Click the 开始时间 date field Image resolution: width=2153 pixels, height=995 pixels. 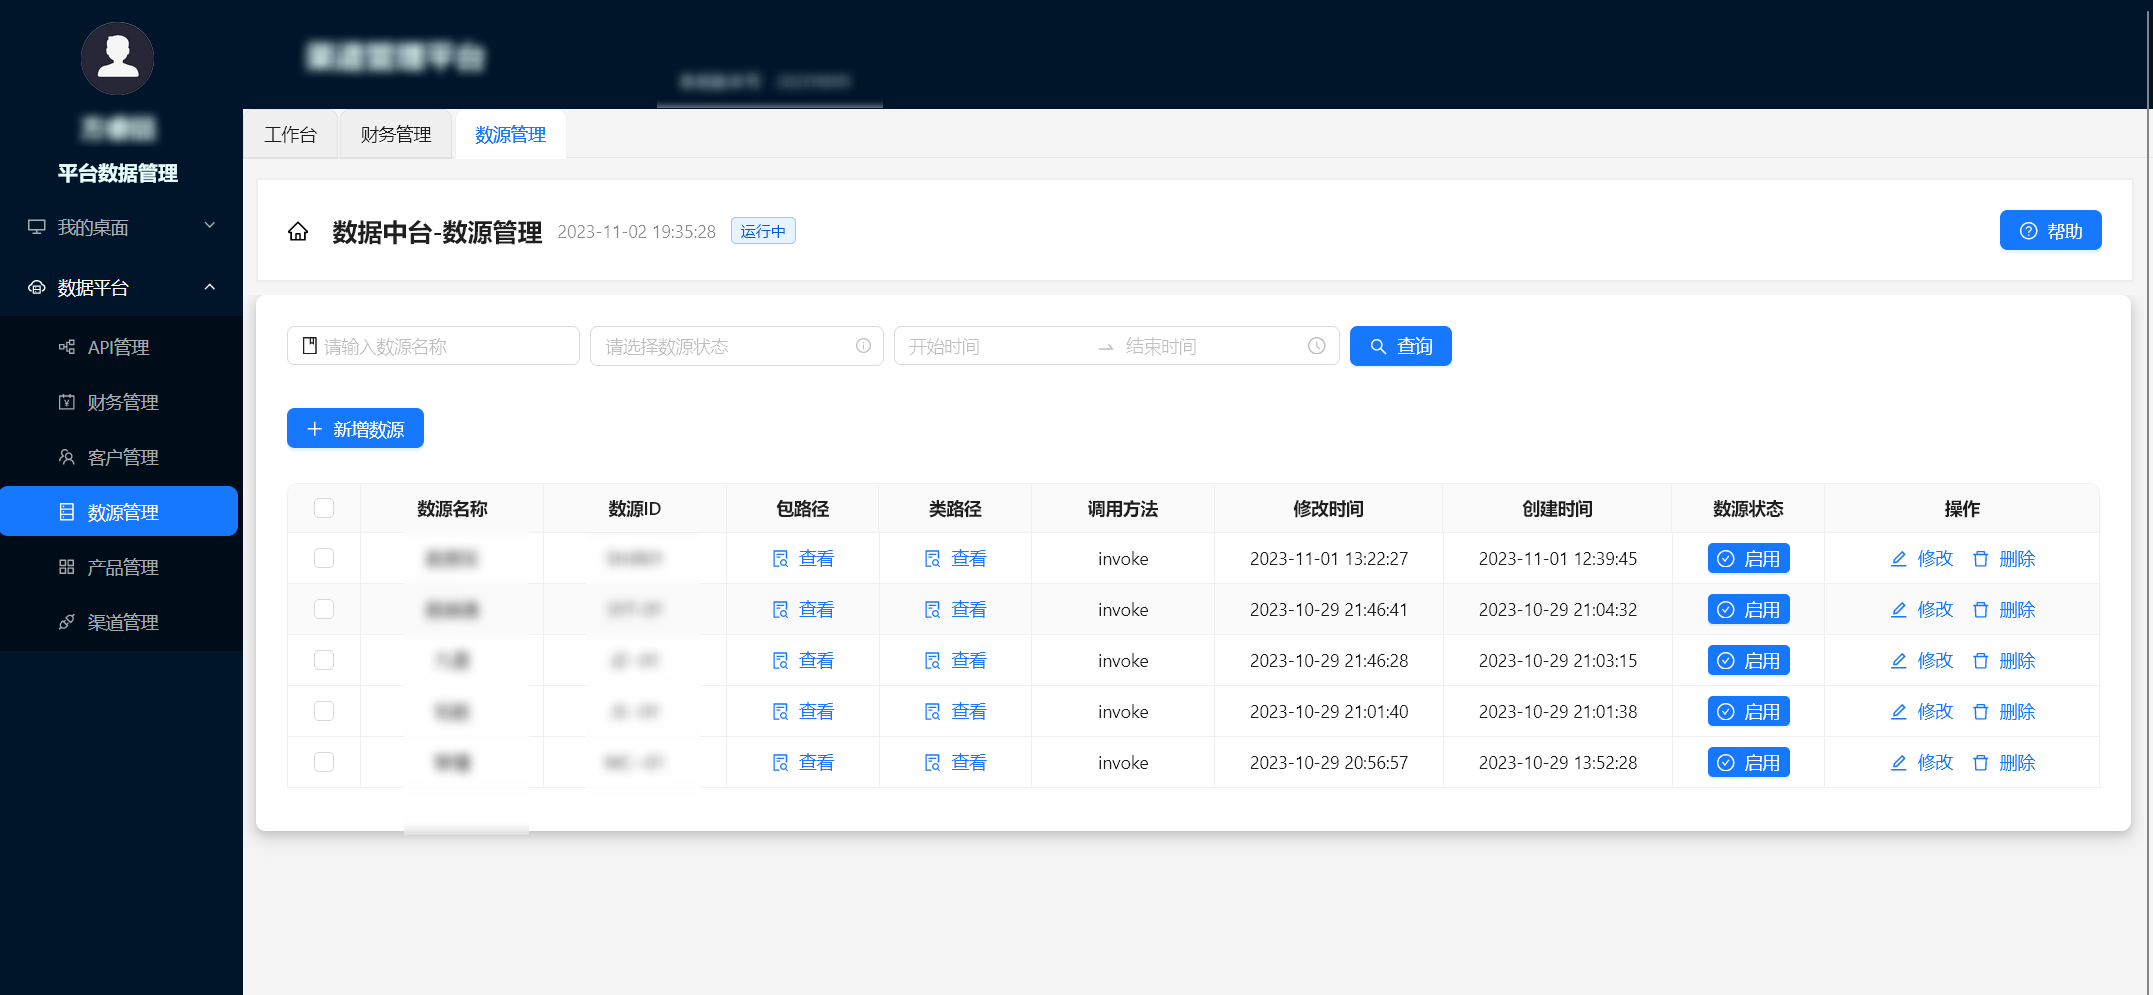coord(995,346)
